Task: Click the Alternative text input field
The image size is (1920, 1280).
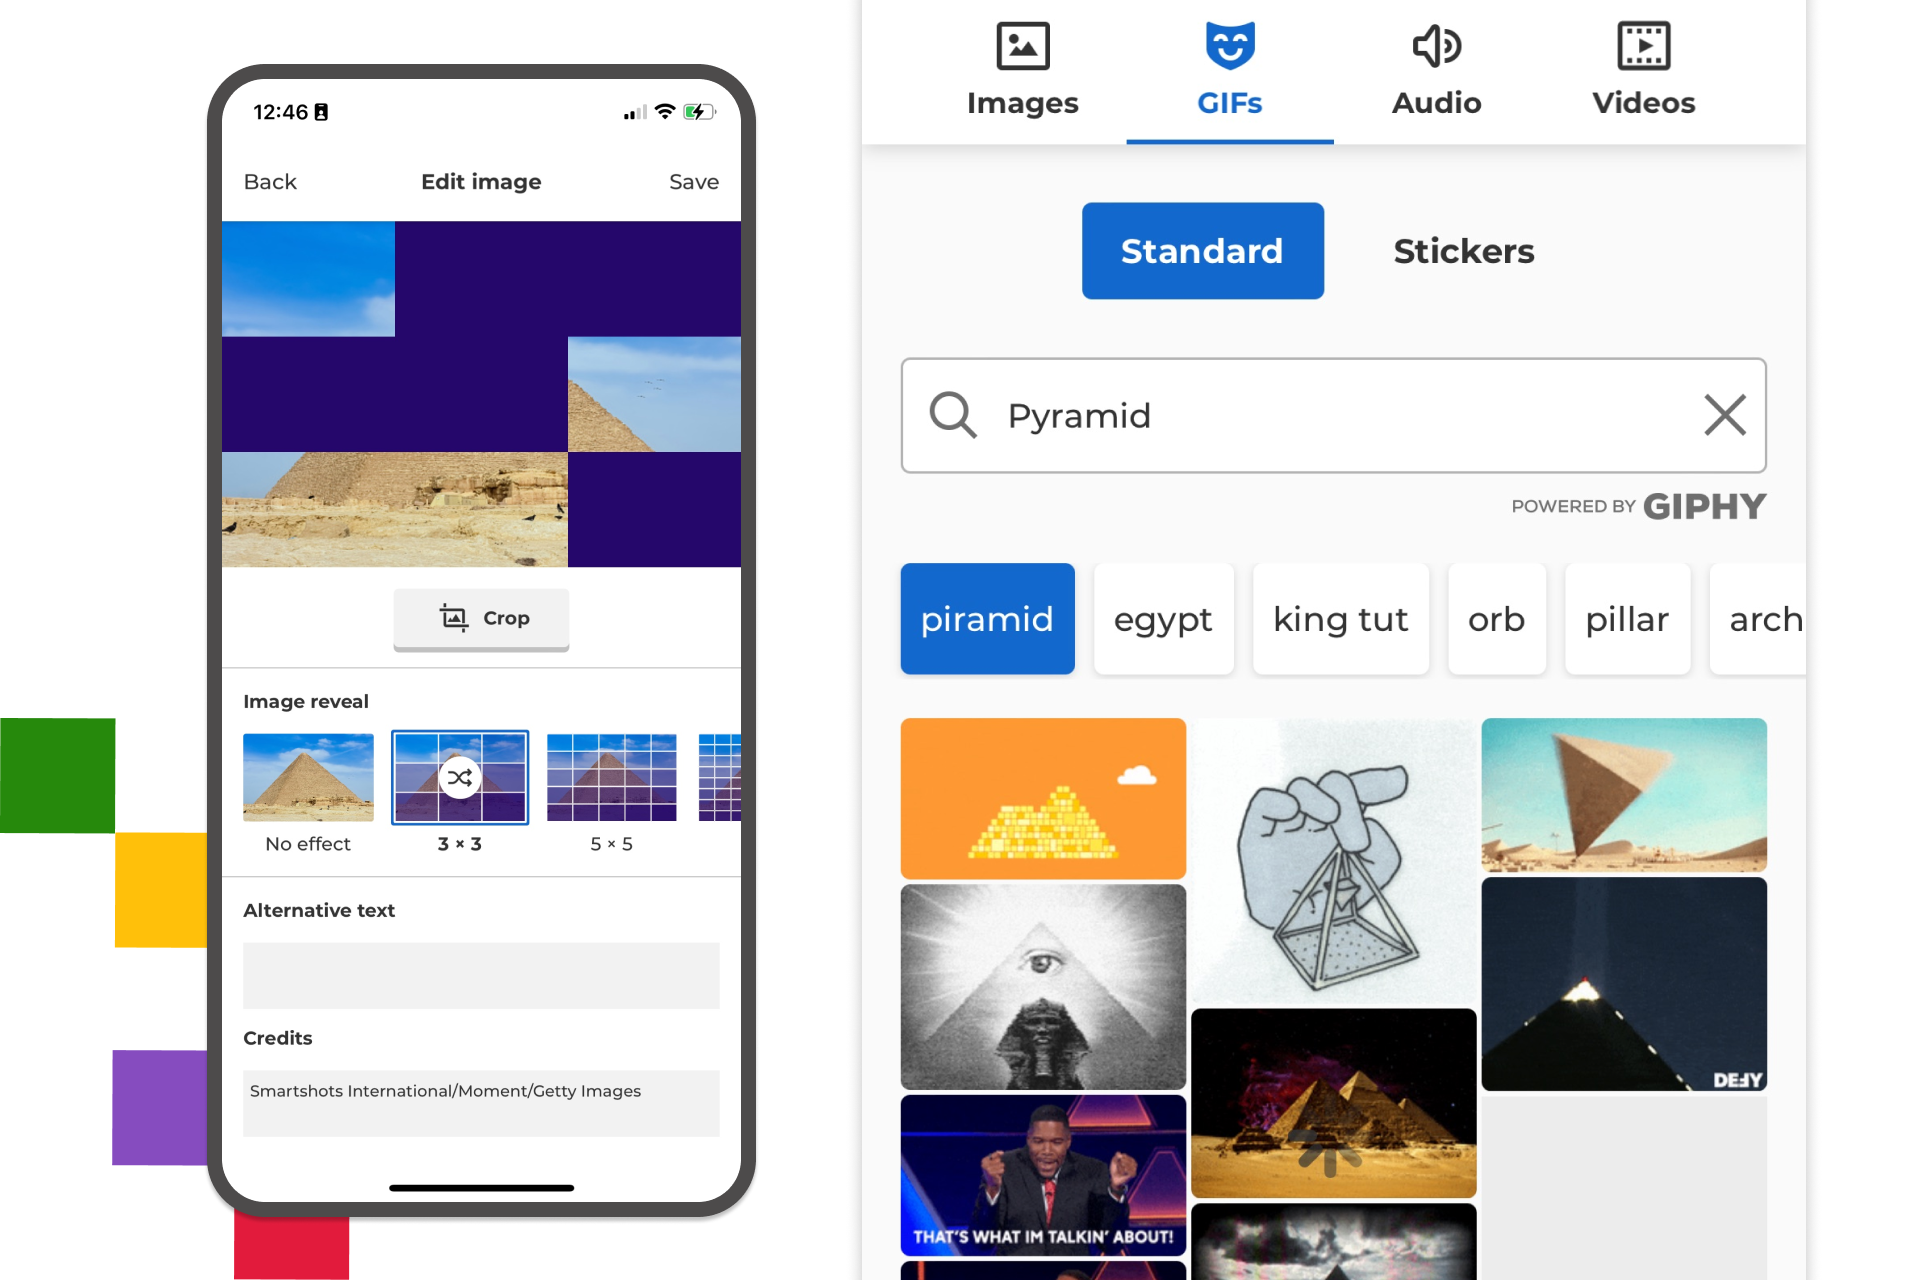Action: click(x=484, y=971)
